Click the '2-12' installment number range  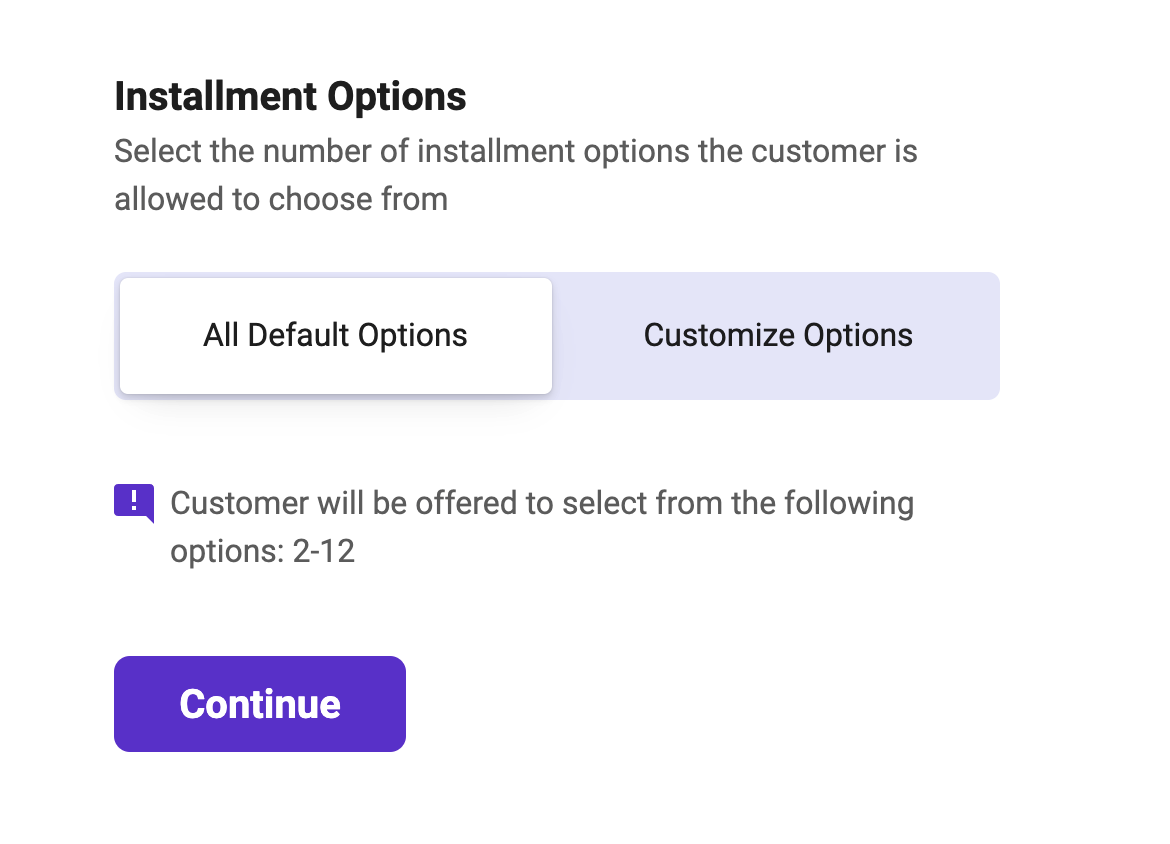coord(324,551)
